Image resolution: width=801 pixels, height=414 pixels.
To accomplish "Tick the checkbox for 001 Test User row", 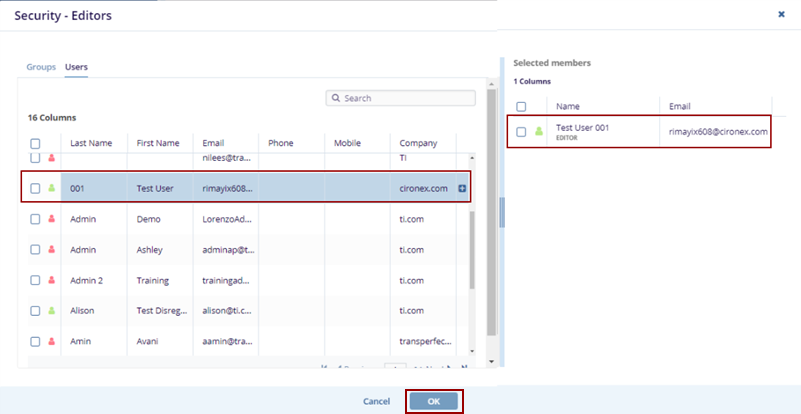I will [x=35, y=188].
